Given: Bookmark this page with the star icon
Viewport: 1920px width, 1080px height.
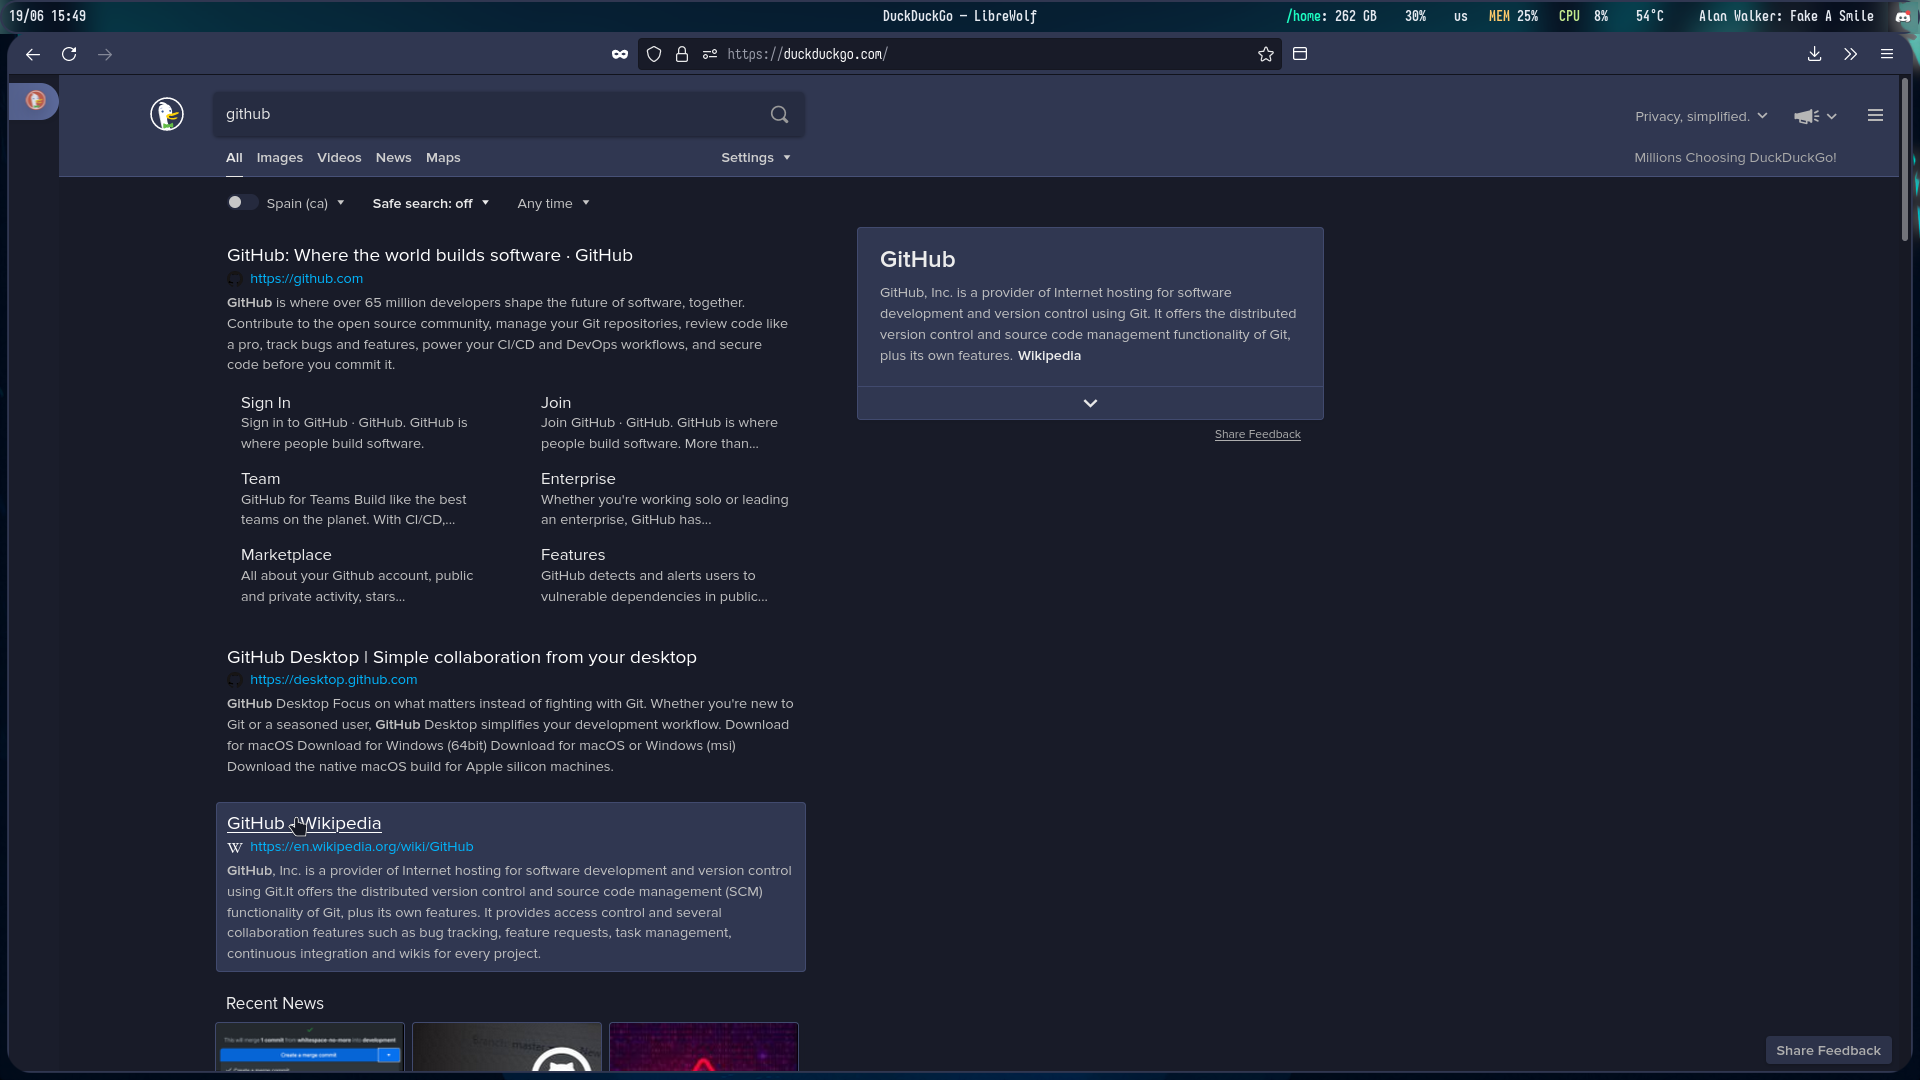Looking at the screenshot, I should [x=1266, y=54].
